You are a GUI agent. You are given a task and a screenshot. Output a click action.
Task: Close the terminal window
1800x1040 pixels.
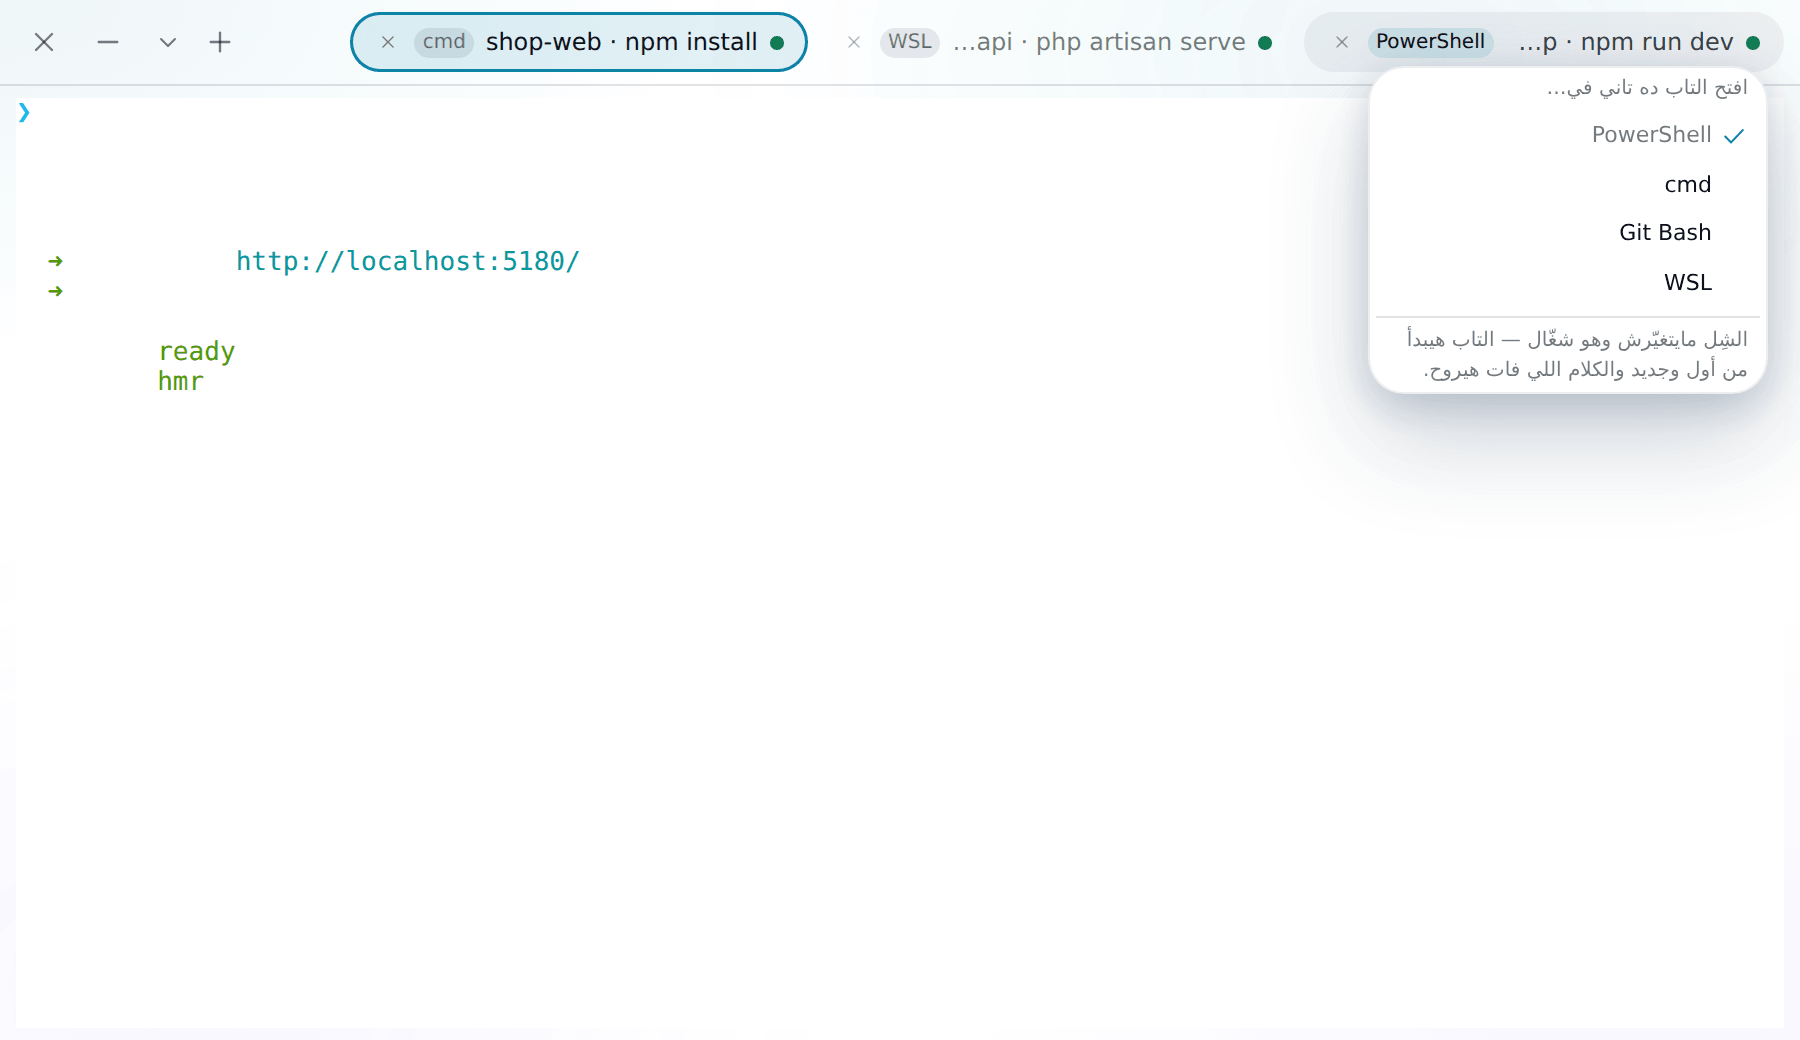coord(44,42)
